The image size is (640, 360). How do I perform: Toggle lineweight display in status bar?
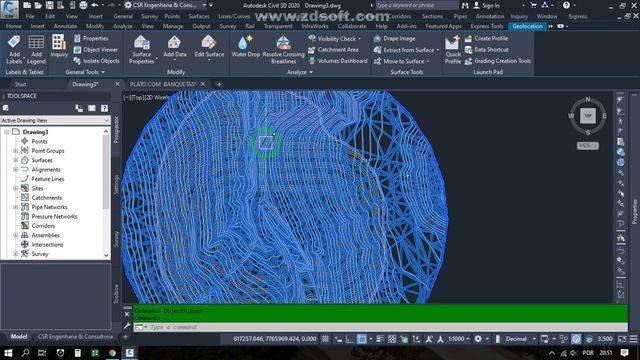pos(380,339)
